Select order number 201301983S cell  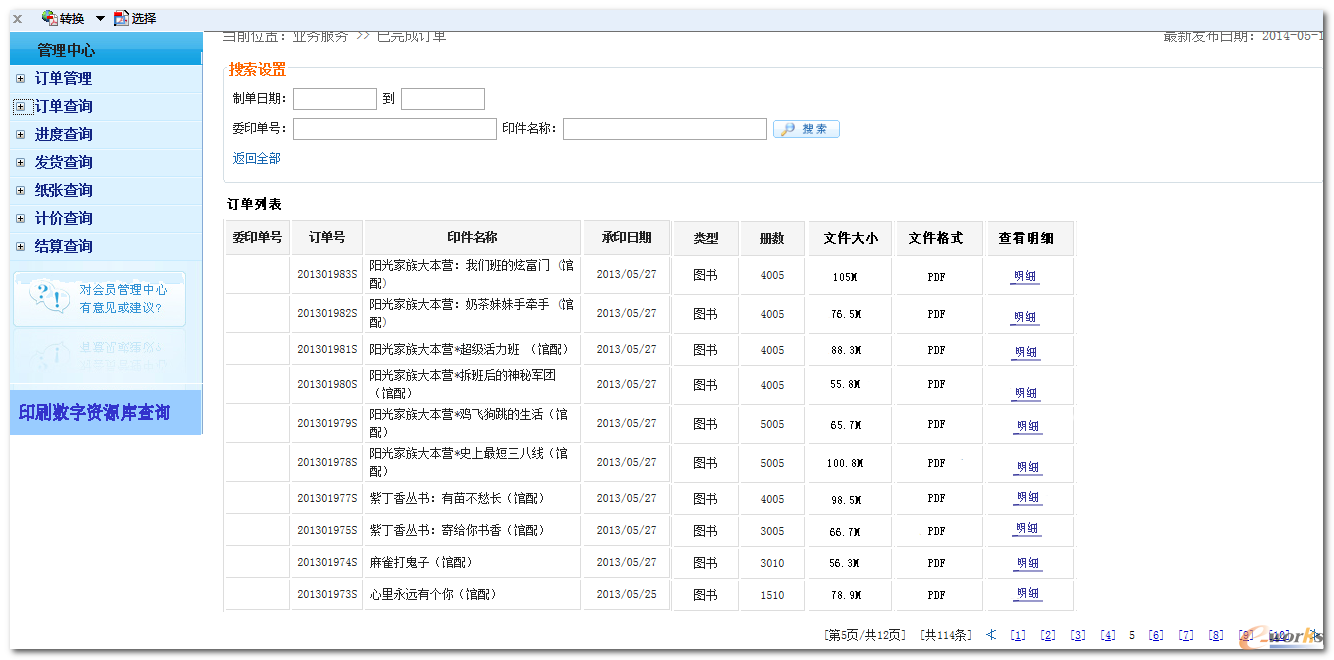pyautogui.click(x=327, y=275)
